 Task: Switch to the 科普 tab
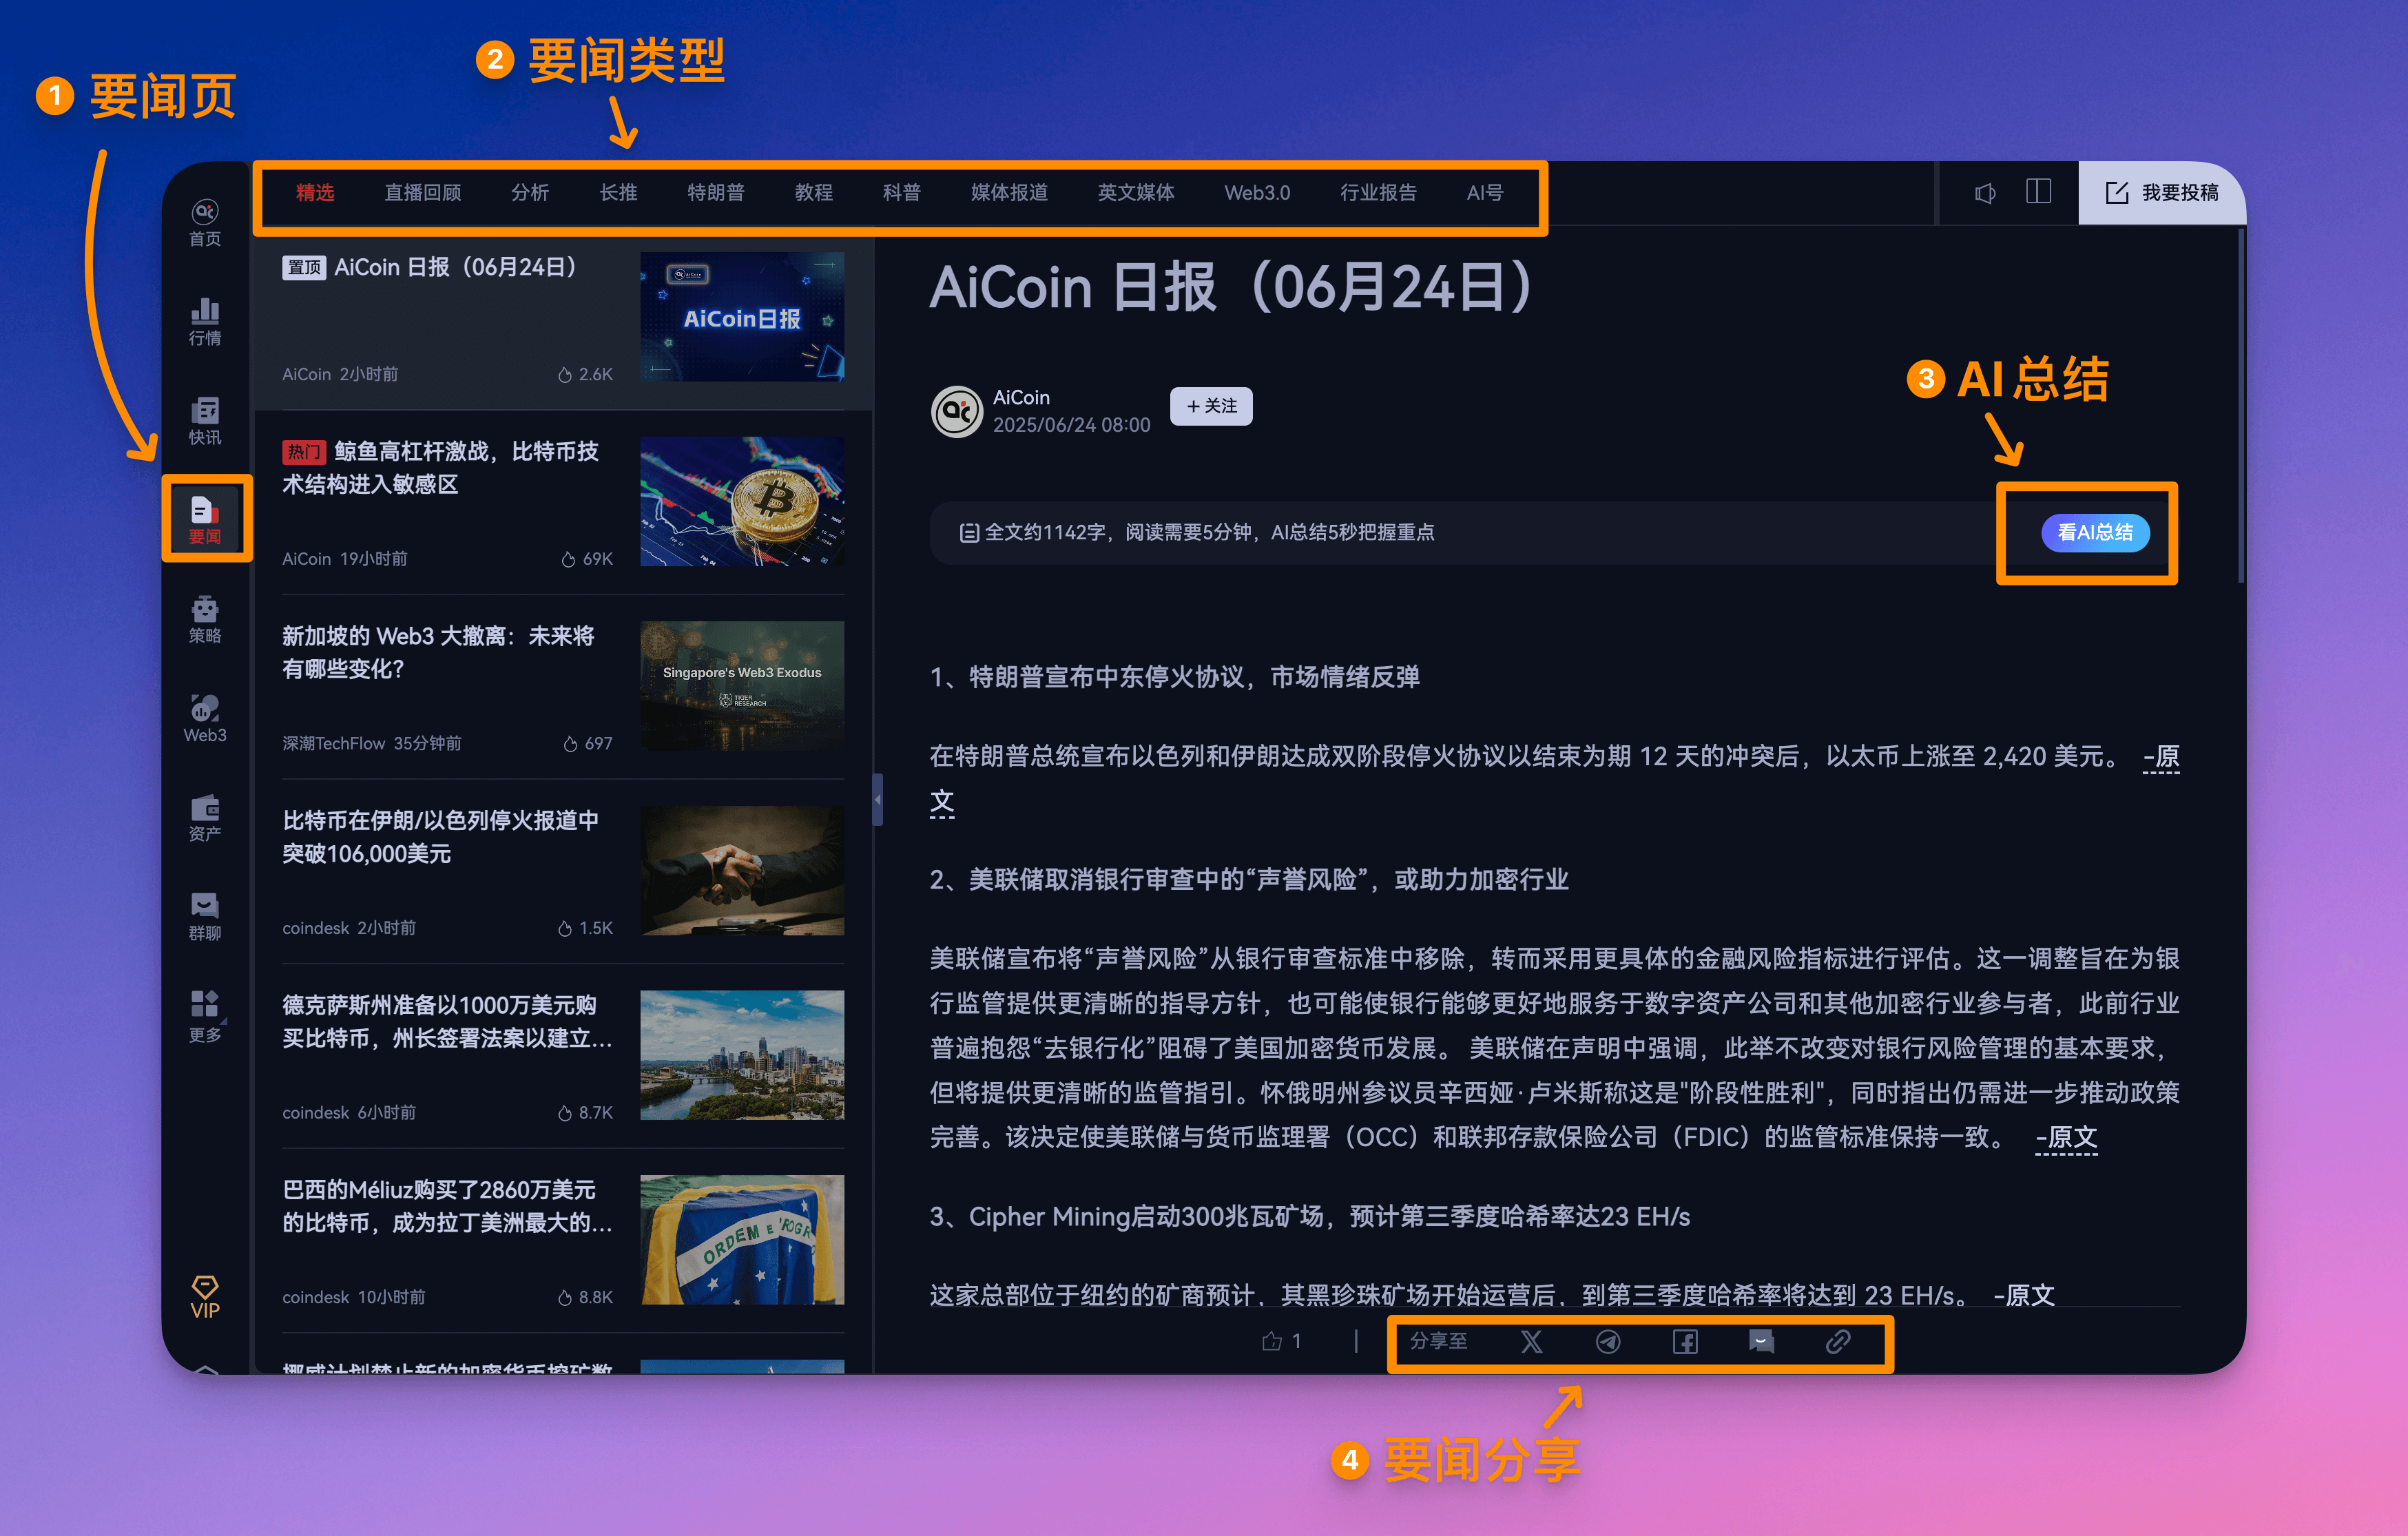[x=902, y=193]
